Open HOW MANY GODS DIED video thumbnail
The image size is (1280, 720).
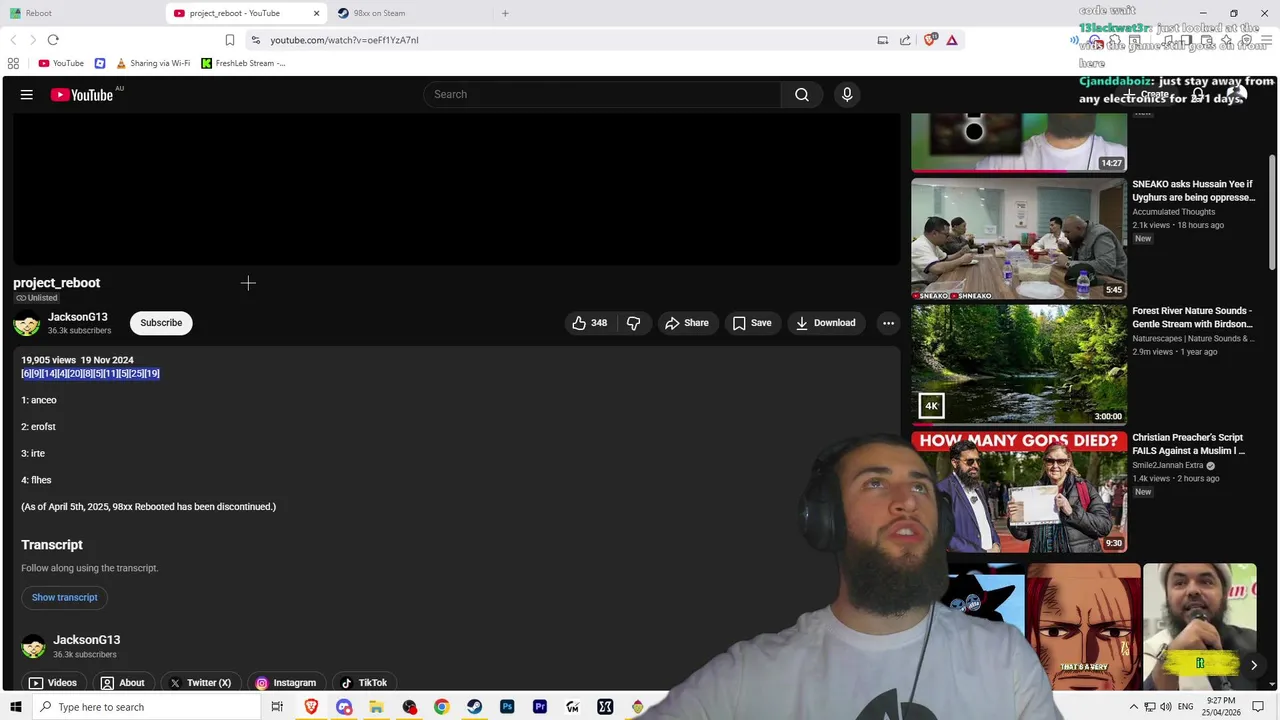coord(1019,492)
